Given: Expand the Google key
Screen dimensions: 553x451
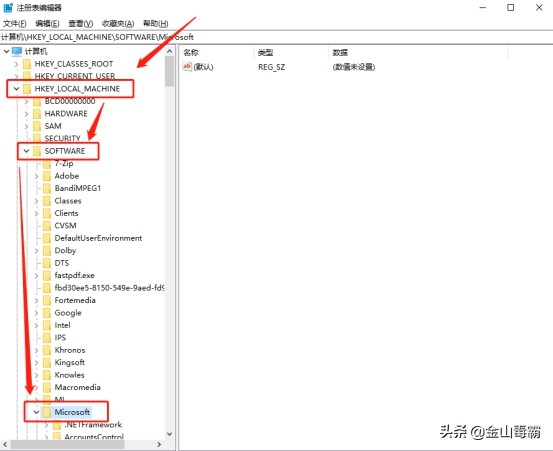Looking at the screenshot, I should tap(36, 313).
